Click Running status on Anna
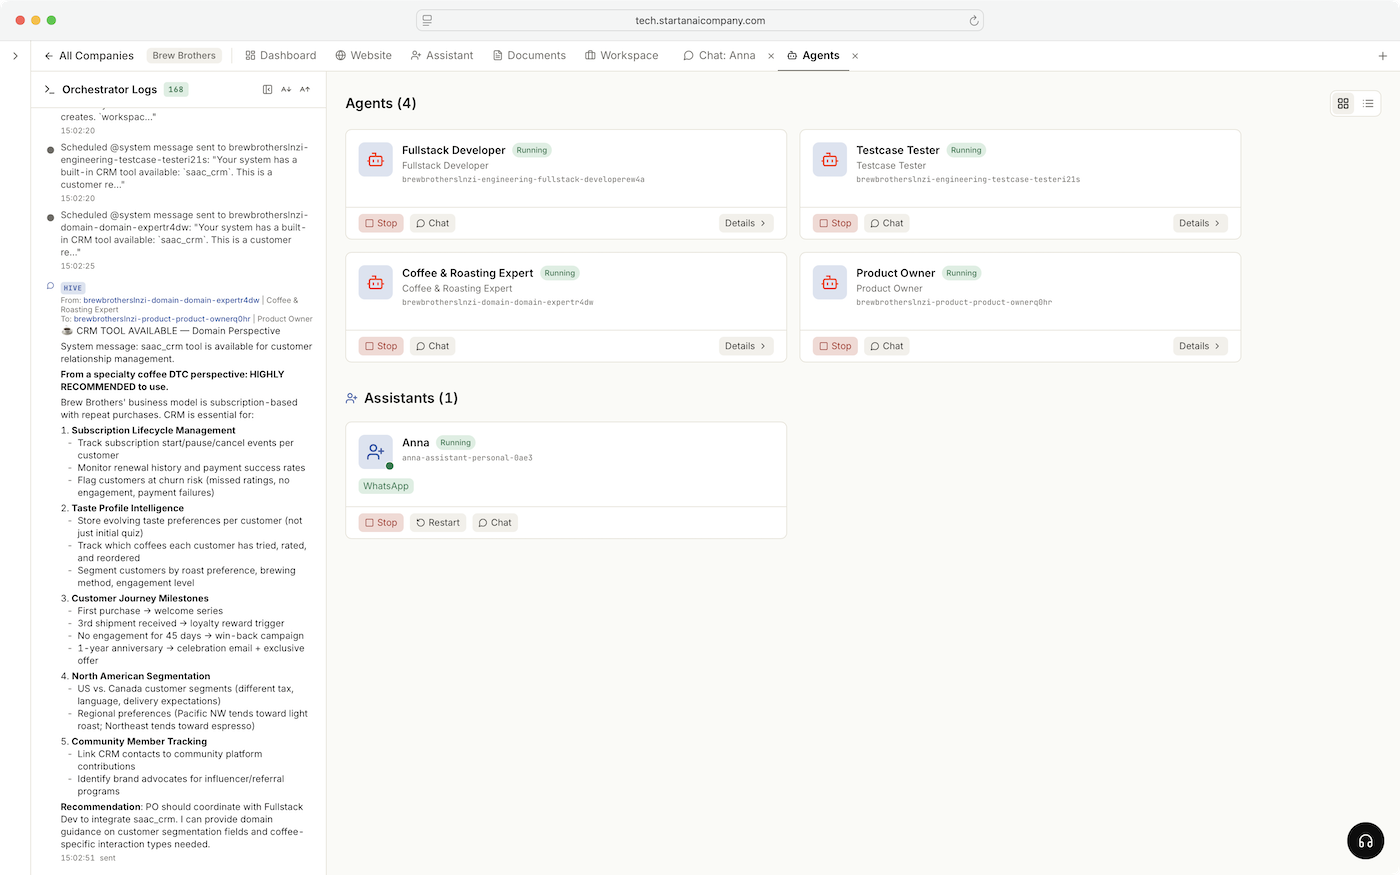This screenshot has height=875, width=1400. pyautogui.click(x=455, y=443)
